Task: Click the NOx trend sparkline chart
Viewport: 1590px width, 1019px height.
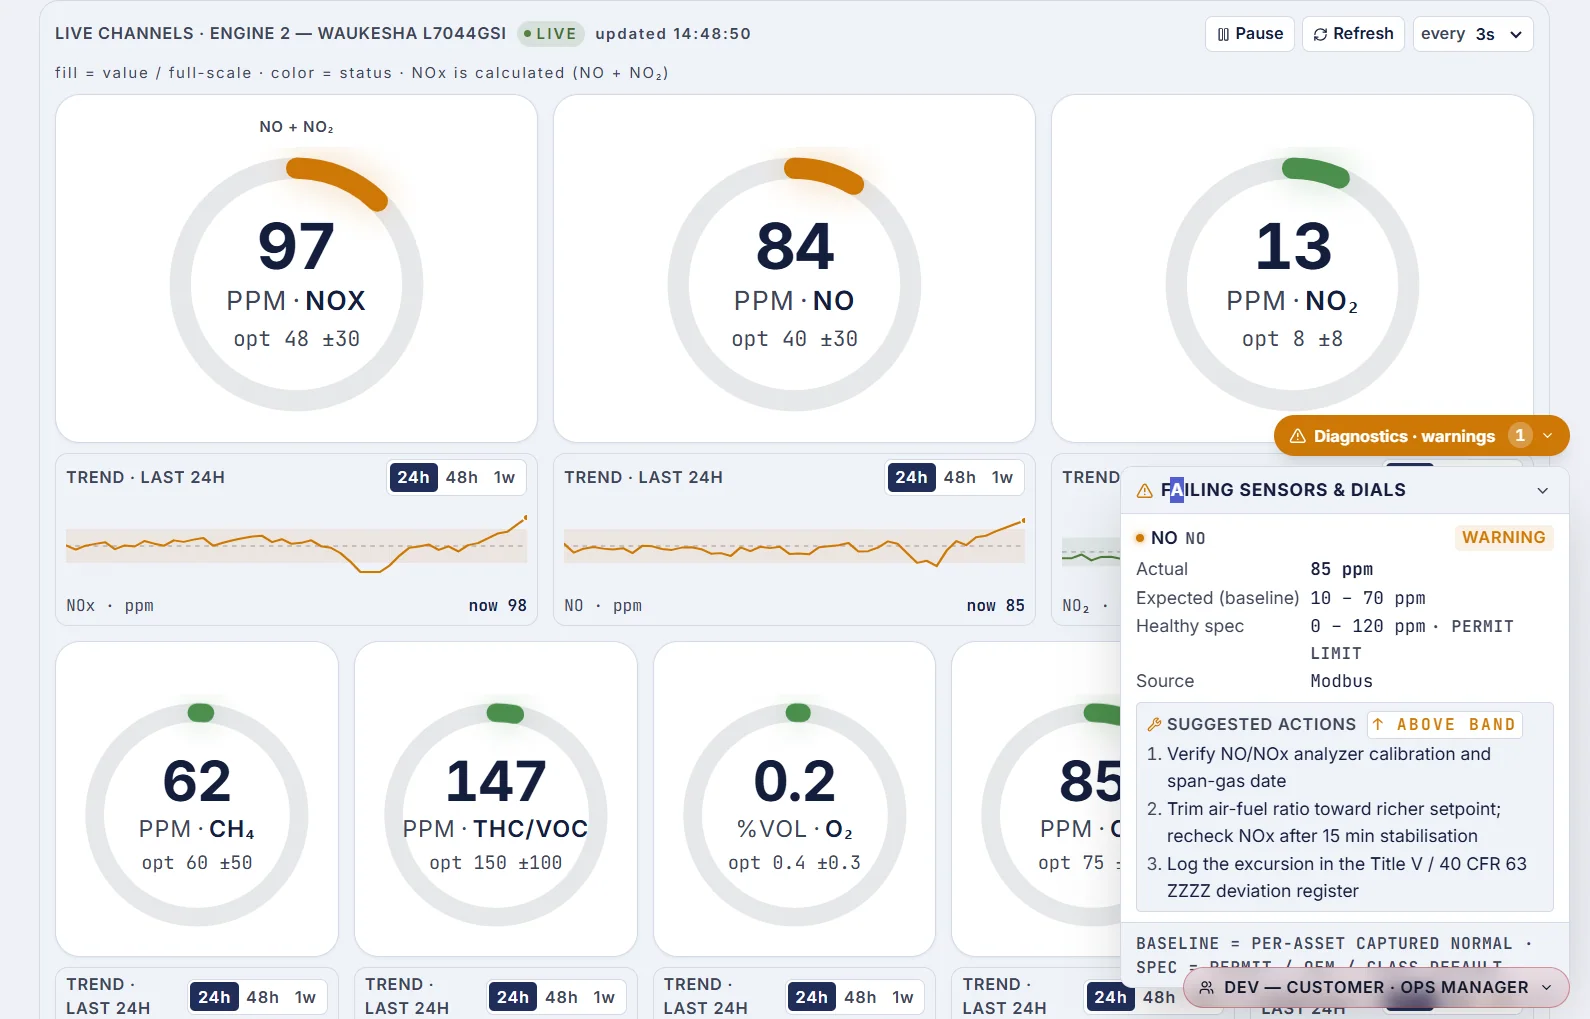Action: (x=296, y=544)
